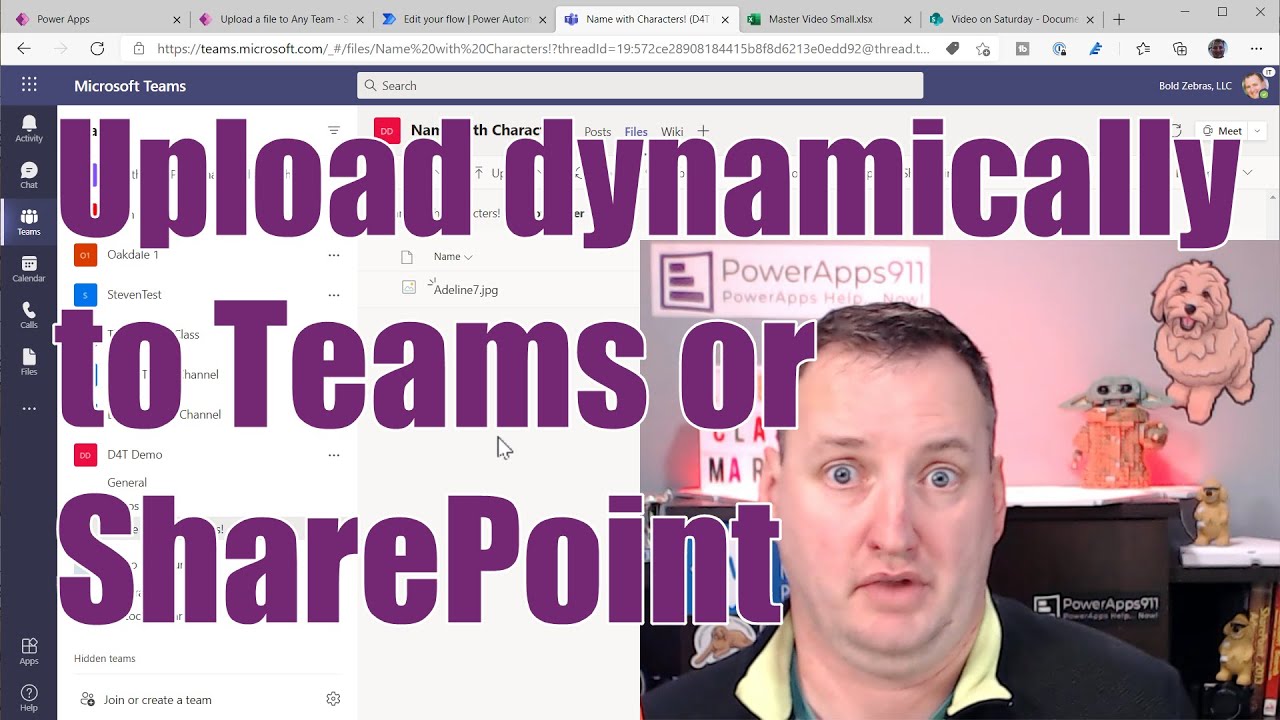Screen dimensions: 1280x720
Task: Select the Files tab in the channel
Action: coord(636,132)
